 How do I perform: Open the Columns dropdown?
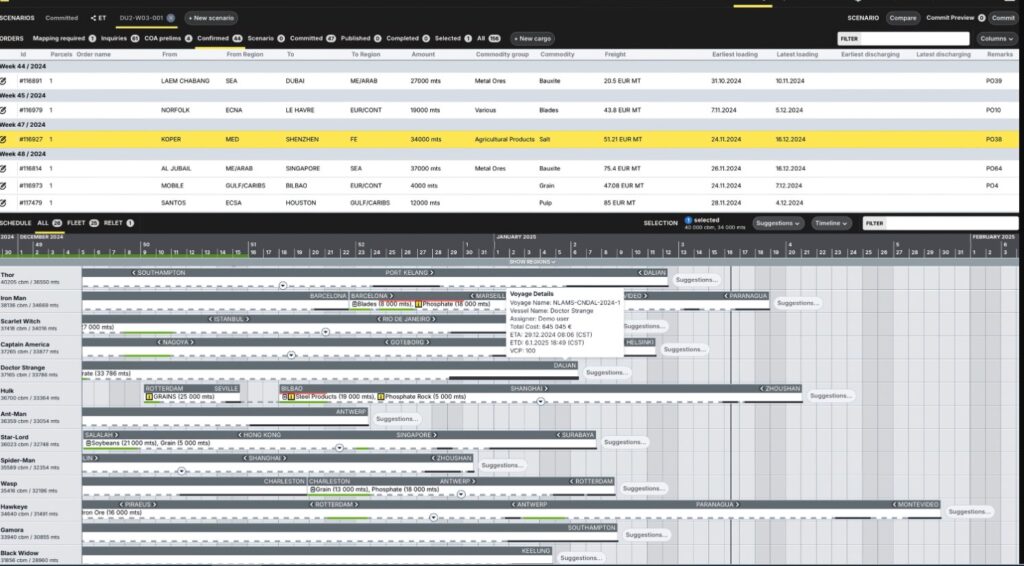[x=997, y=38]
